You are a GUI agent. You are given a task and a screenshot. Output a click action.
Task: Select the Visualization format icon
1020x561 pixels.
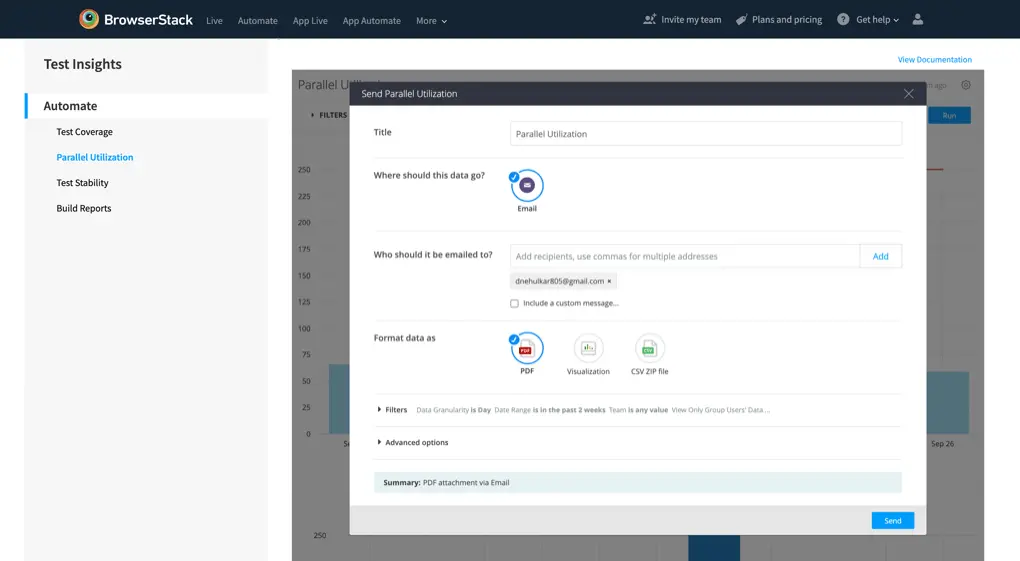[x=588, y=349]
